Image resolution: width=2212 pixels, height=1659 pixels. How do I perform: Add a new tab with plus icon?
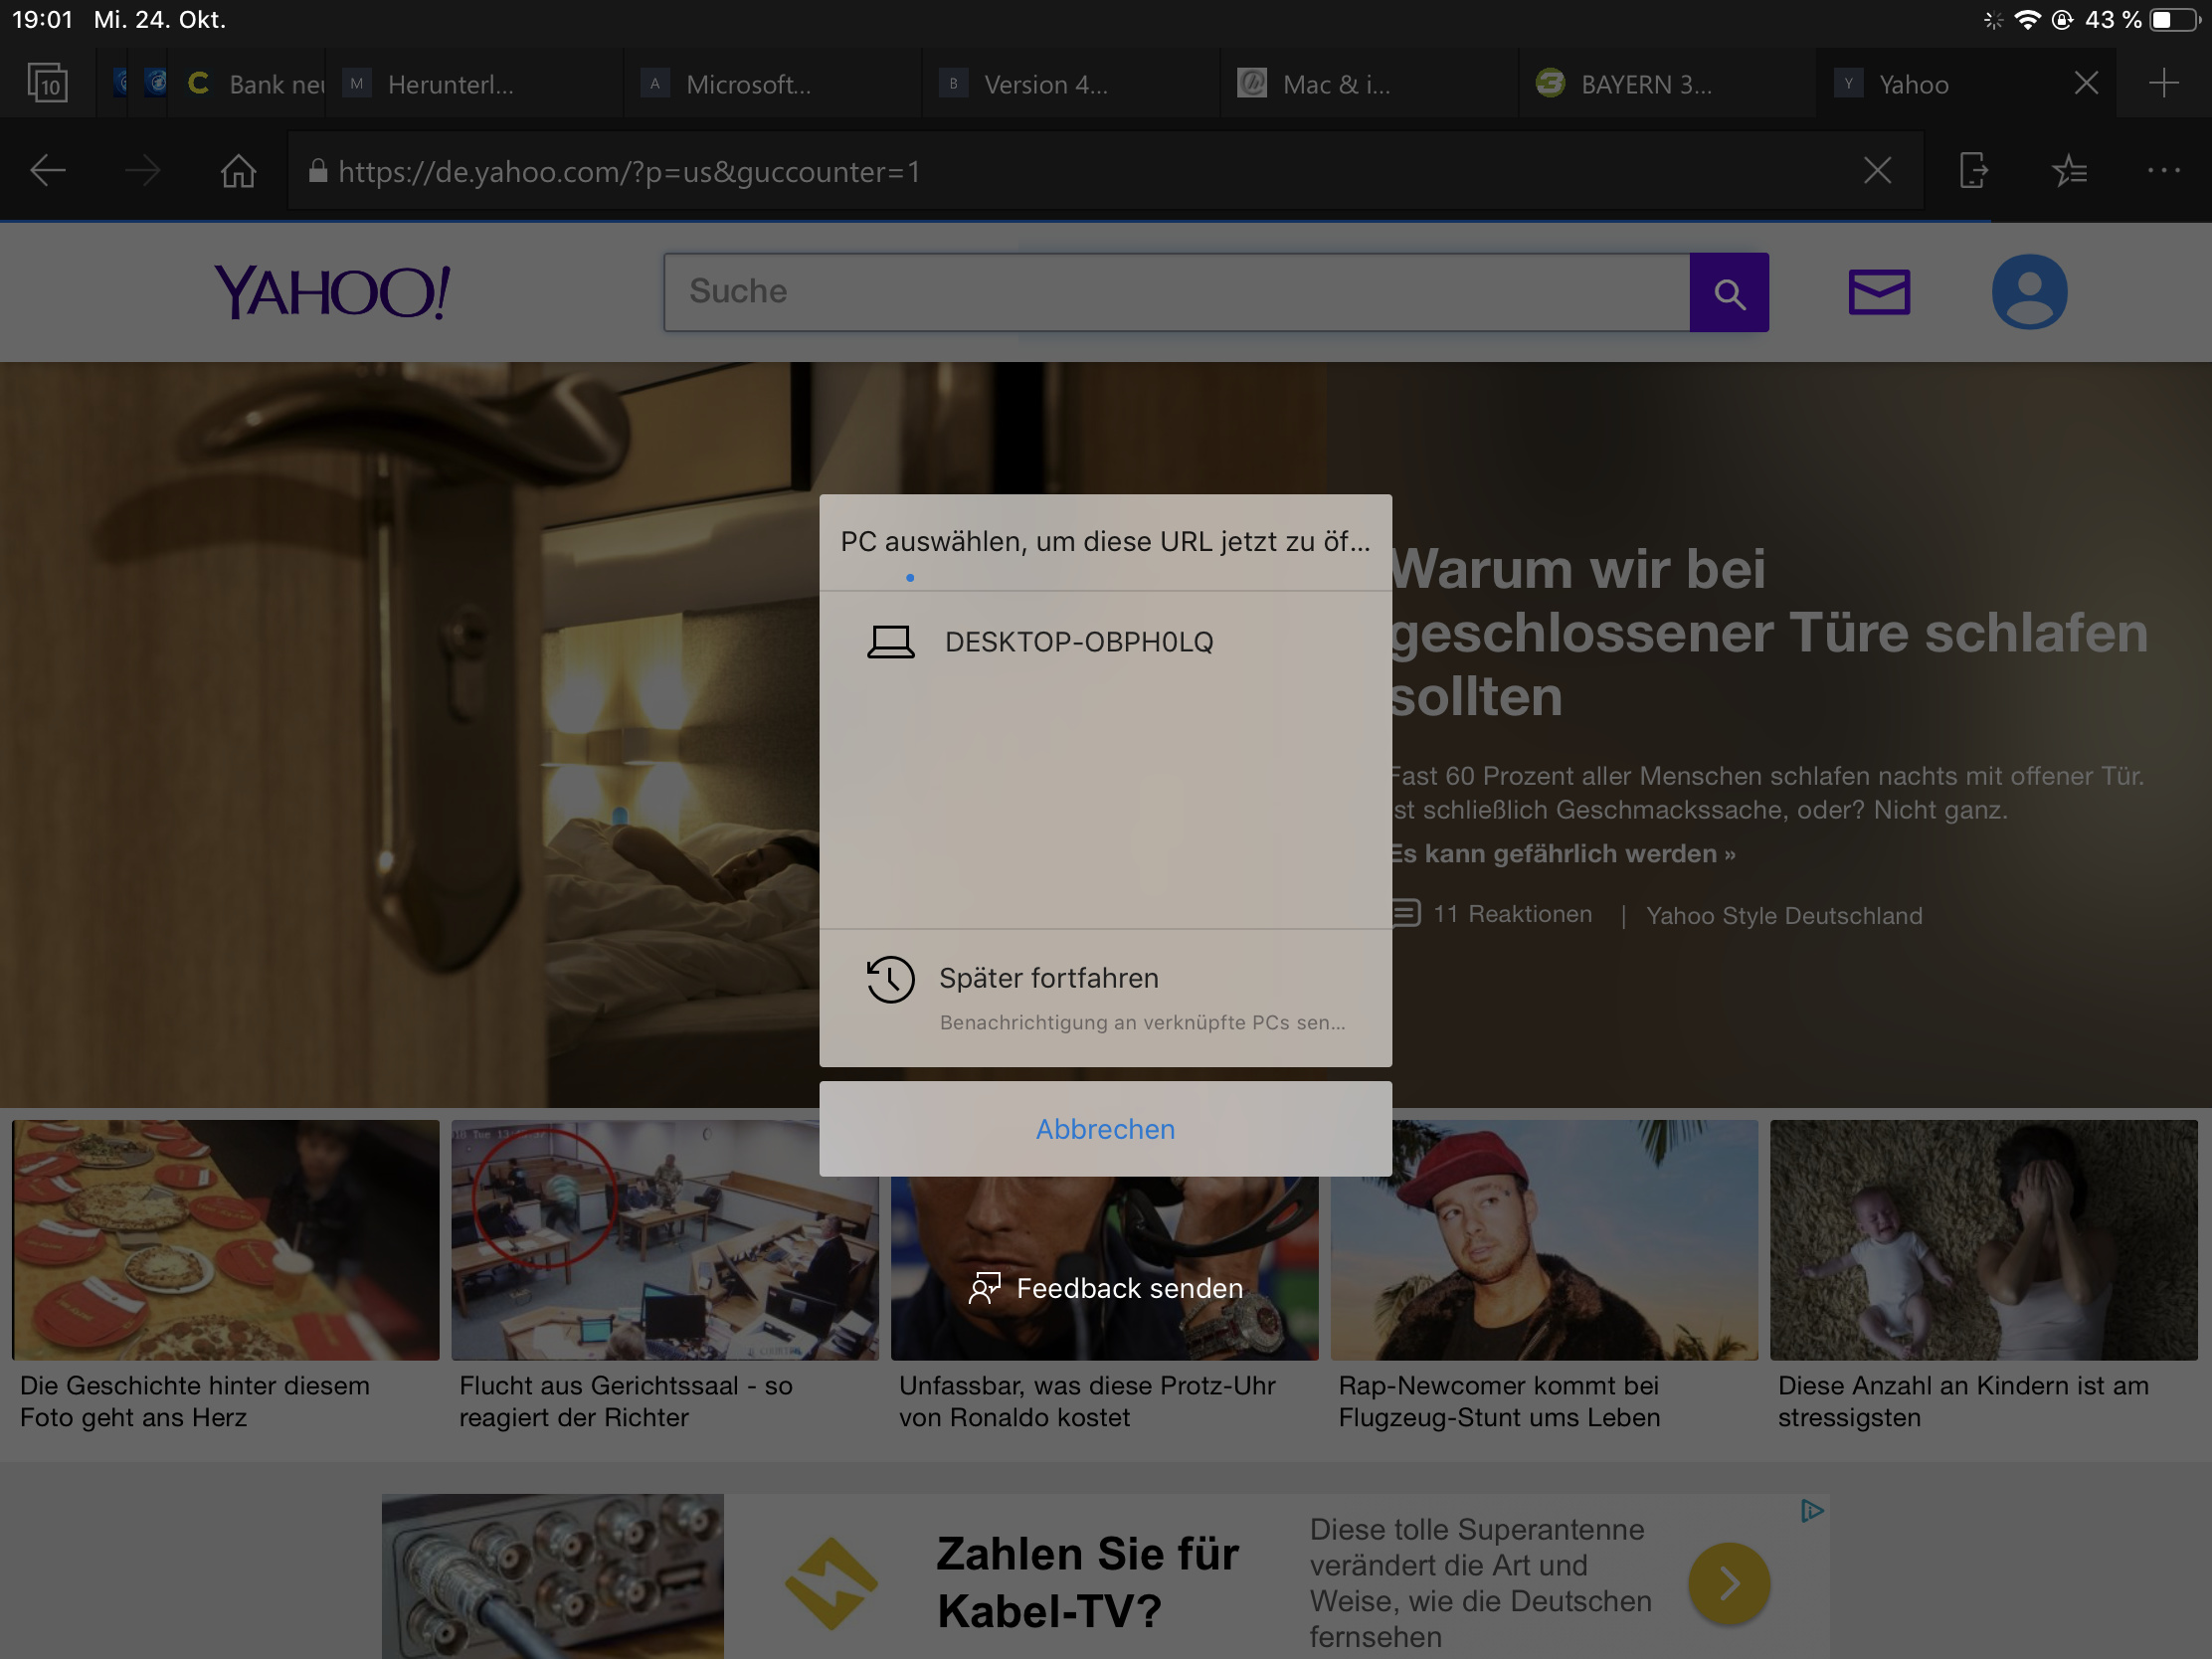2163,84
